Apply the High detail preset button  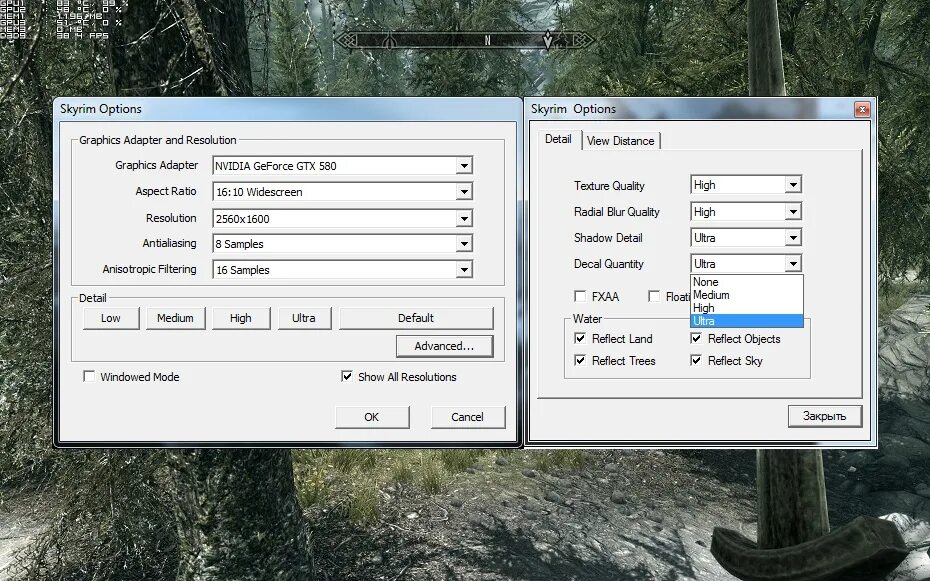tap(241, 318)
